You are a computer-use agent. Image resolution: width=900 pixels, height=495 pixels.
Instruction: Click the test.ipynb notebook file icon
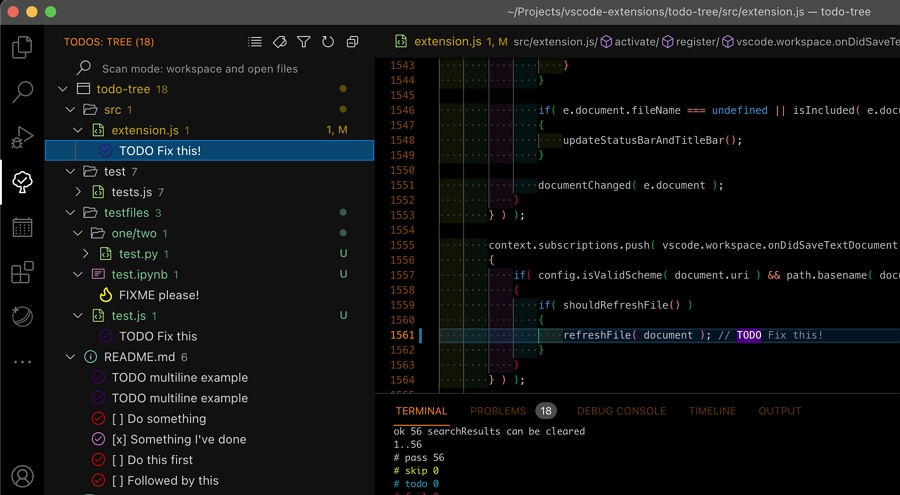(x=98, y=274)
